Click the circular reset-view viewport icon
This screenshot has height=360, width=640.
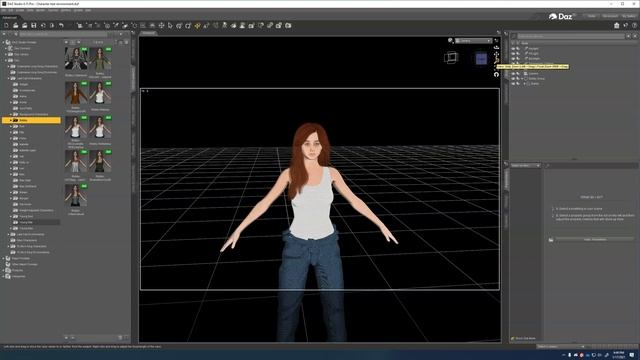point(496,74)
